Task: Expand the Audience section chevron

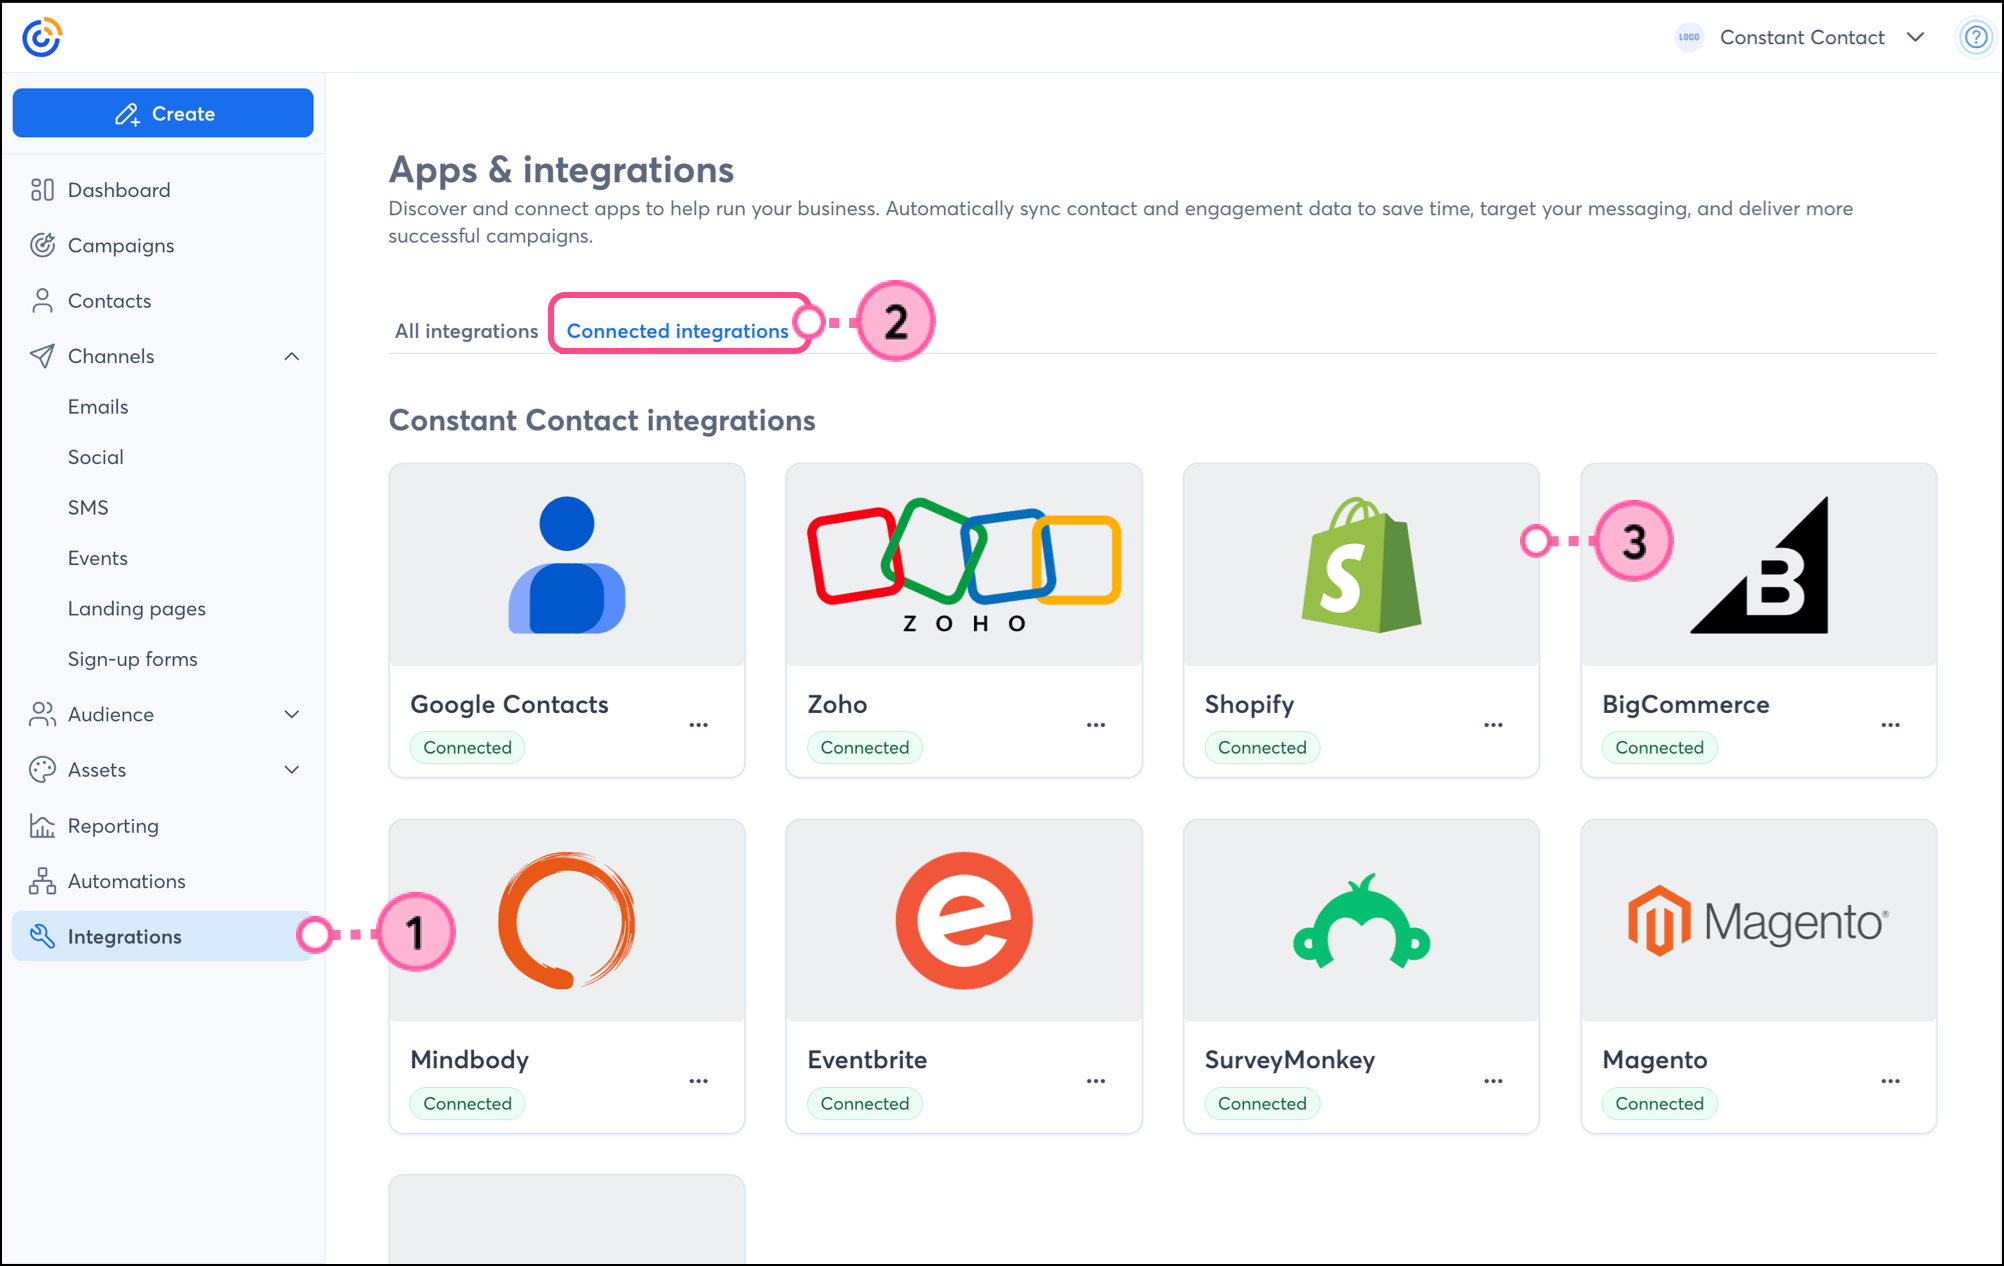Action: coord(292,714)
